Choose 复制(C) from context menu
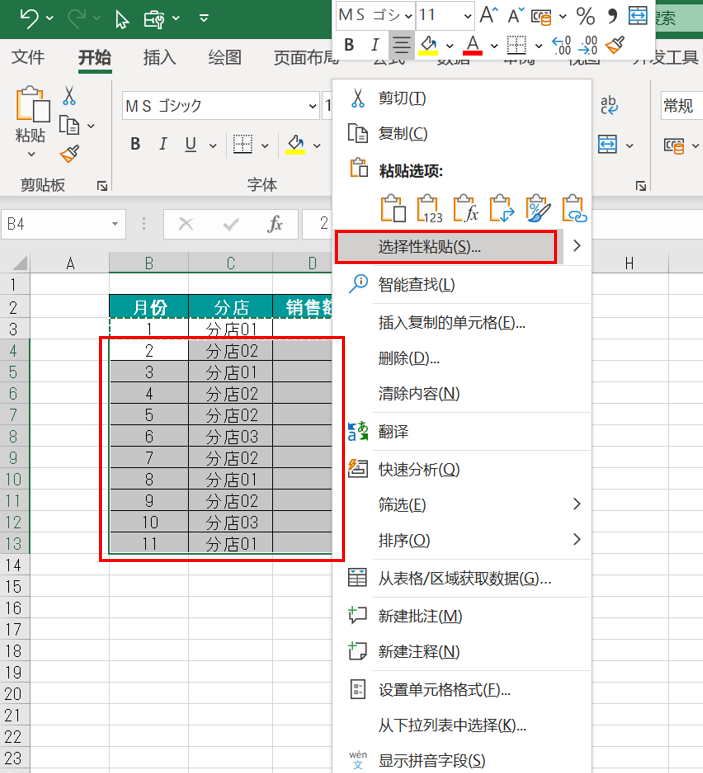Screen dimensions: 703x773 tap(462, 134)
